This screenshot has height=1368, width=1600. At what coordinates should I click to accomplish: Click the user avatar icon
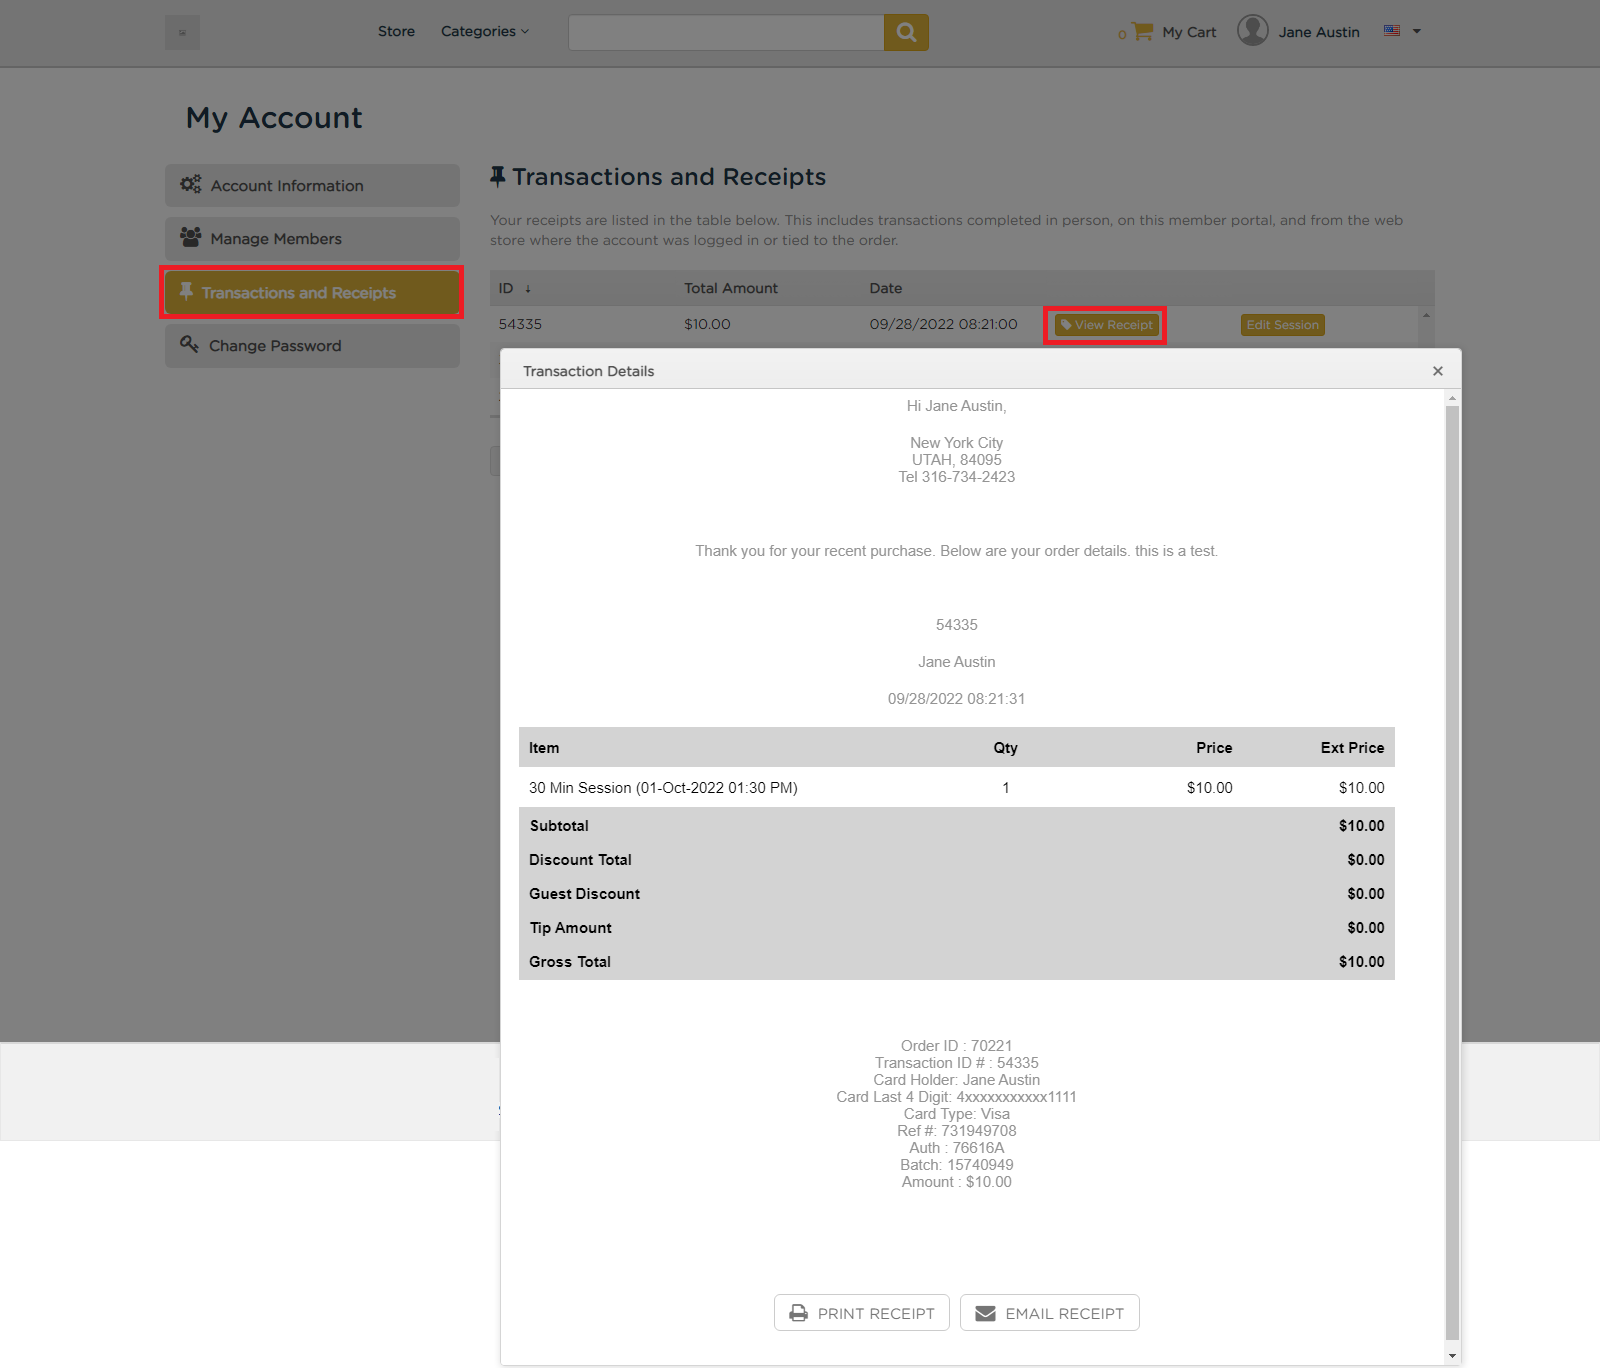click(1252, 31)
